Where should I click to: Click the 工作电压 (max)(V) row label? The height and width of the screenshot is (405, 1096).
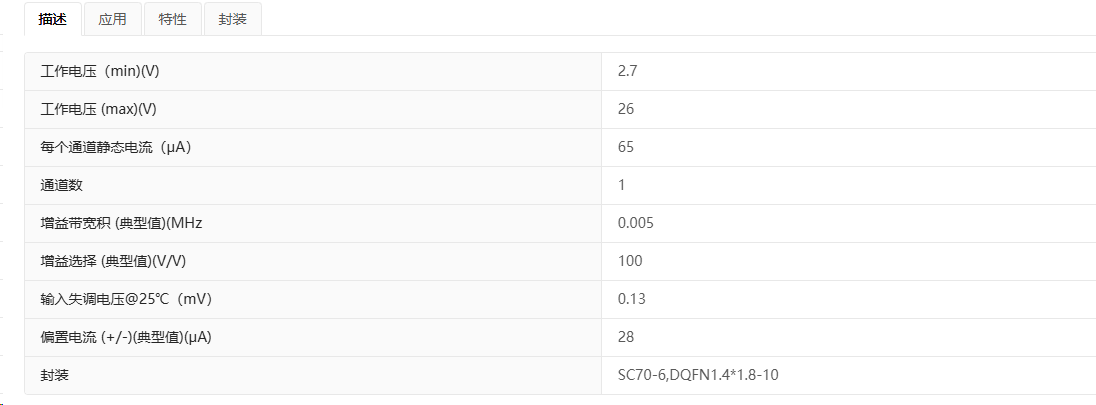pyautogui.click(x=99, y=109)
